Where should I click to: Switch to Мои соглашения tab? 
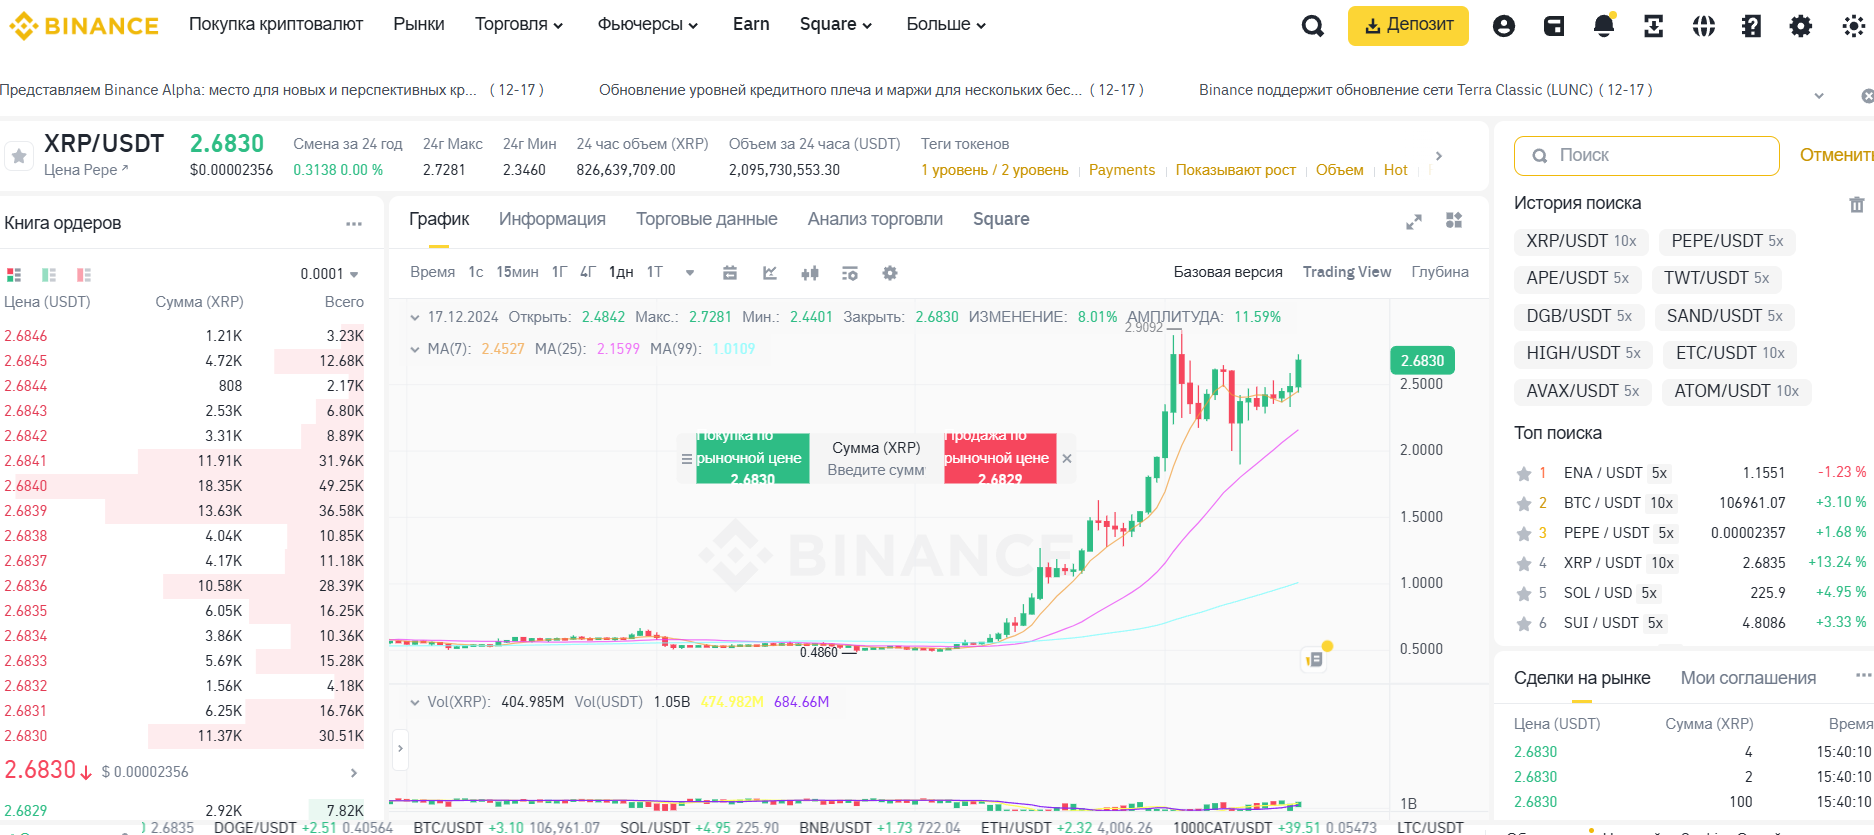[1748, 678]
